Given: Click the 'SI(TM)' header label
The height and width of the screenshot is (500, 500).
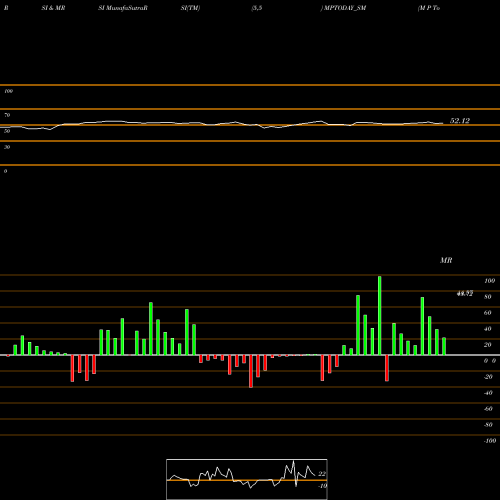Looking at the screenshot, I should pyautogui.click(x=190, y=8).
